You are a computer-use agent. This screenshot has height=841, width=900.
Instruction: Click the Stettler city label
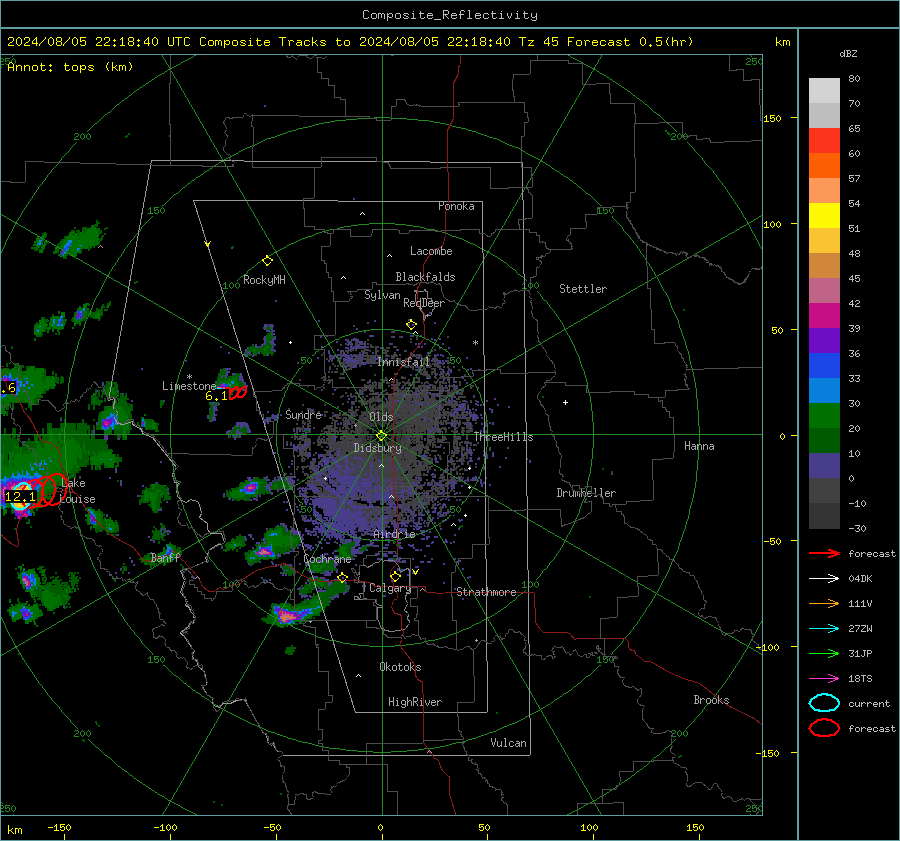(583, 289)
